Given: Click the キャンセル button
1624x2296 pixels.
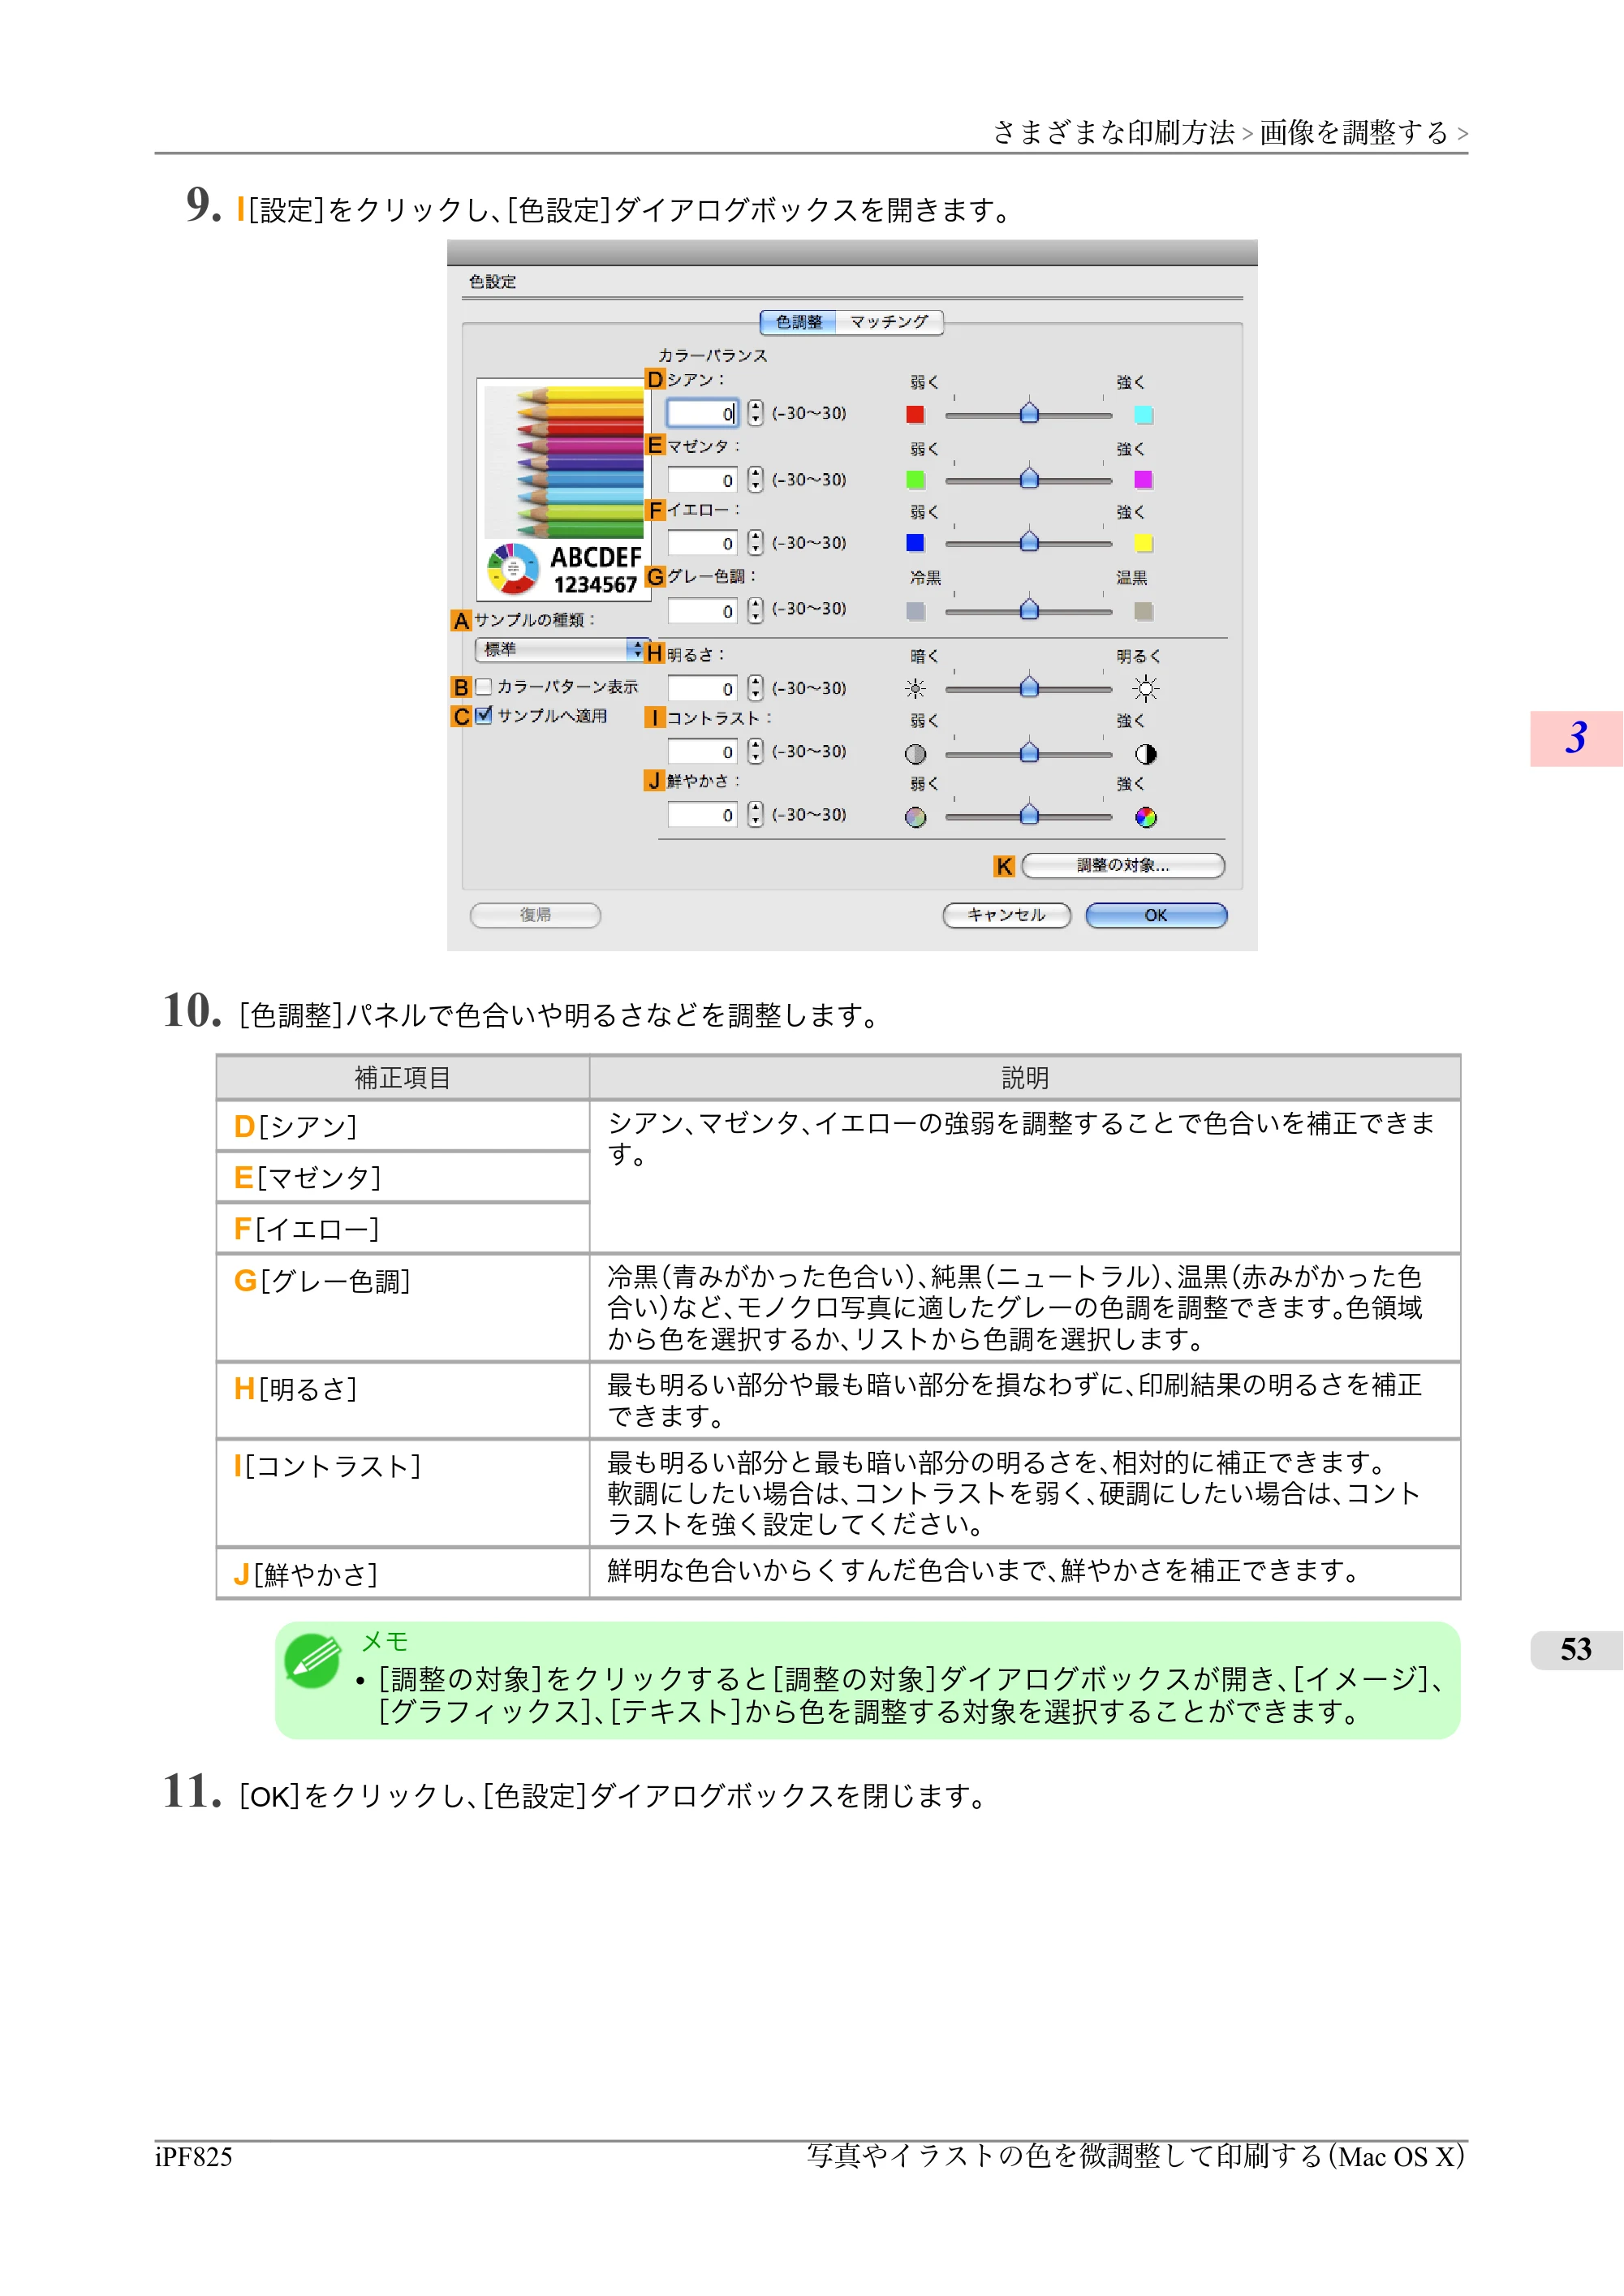Looking at the screenshot, I should (1007, 915).
